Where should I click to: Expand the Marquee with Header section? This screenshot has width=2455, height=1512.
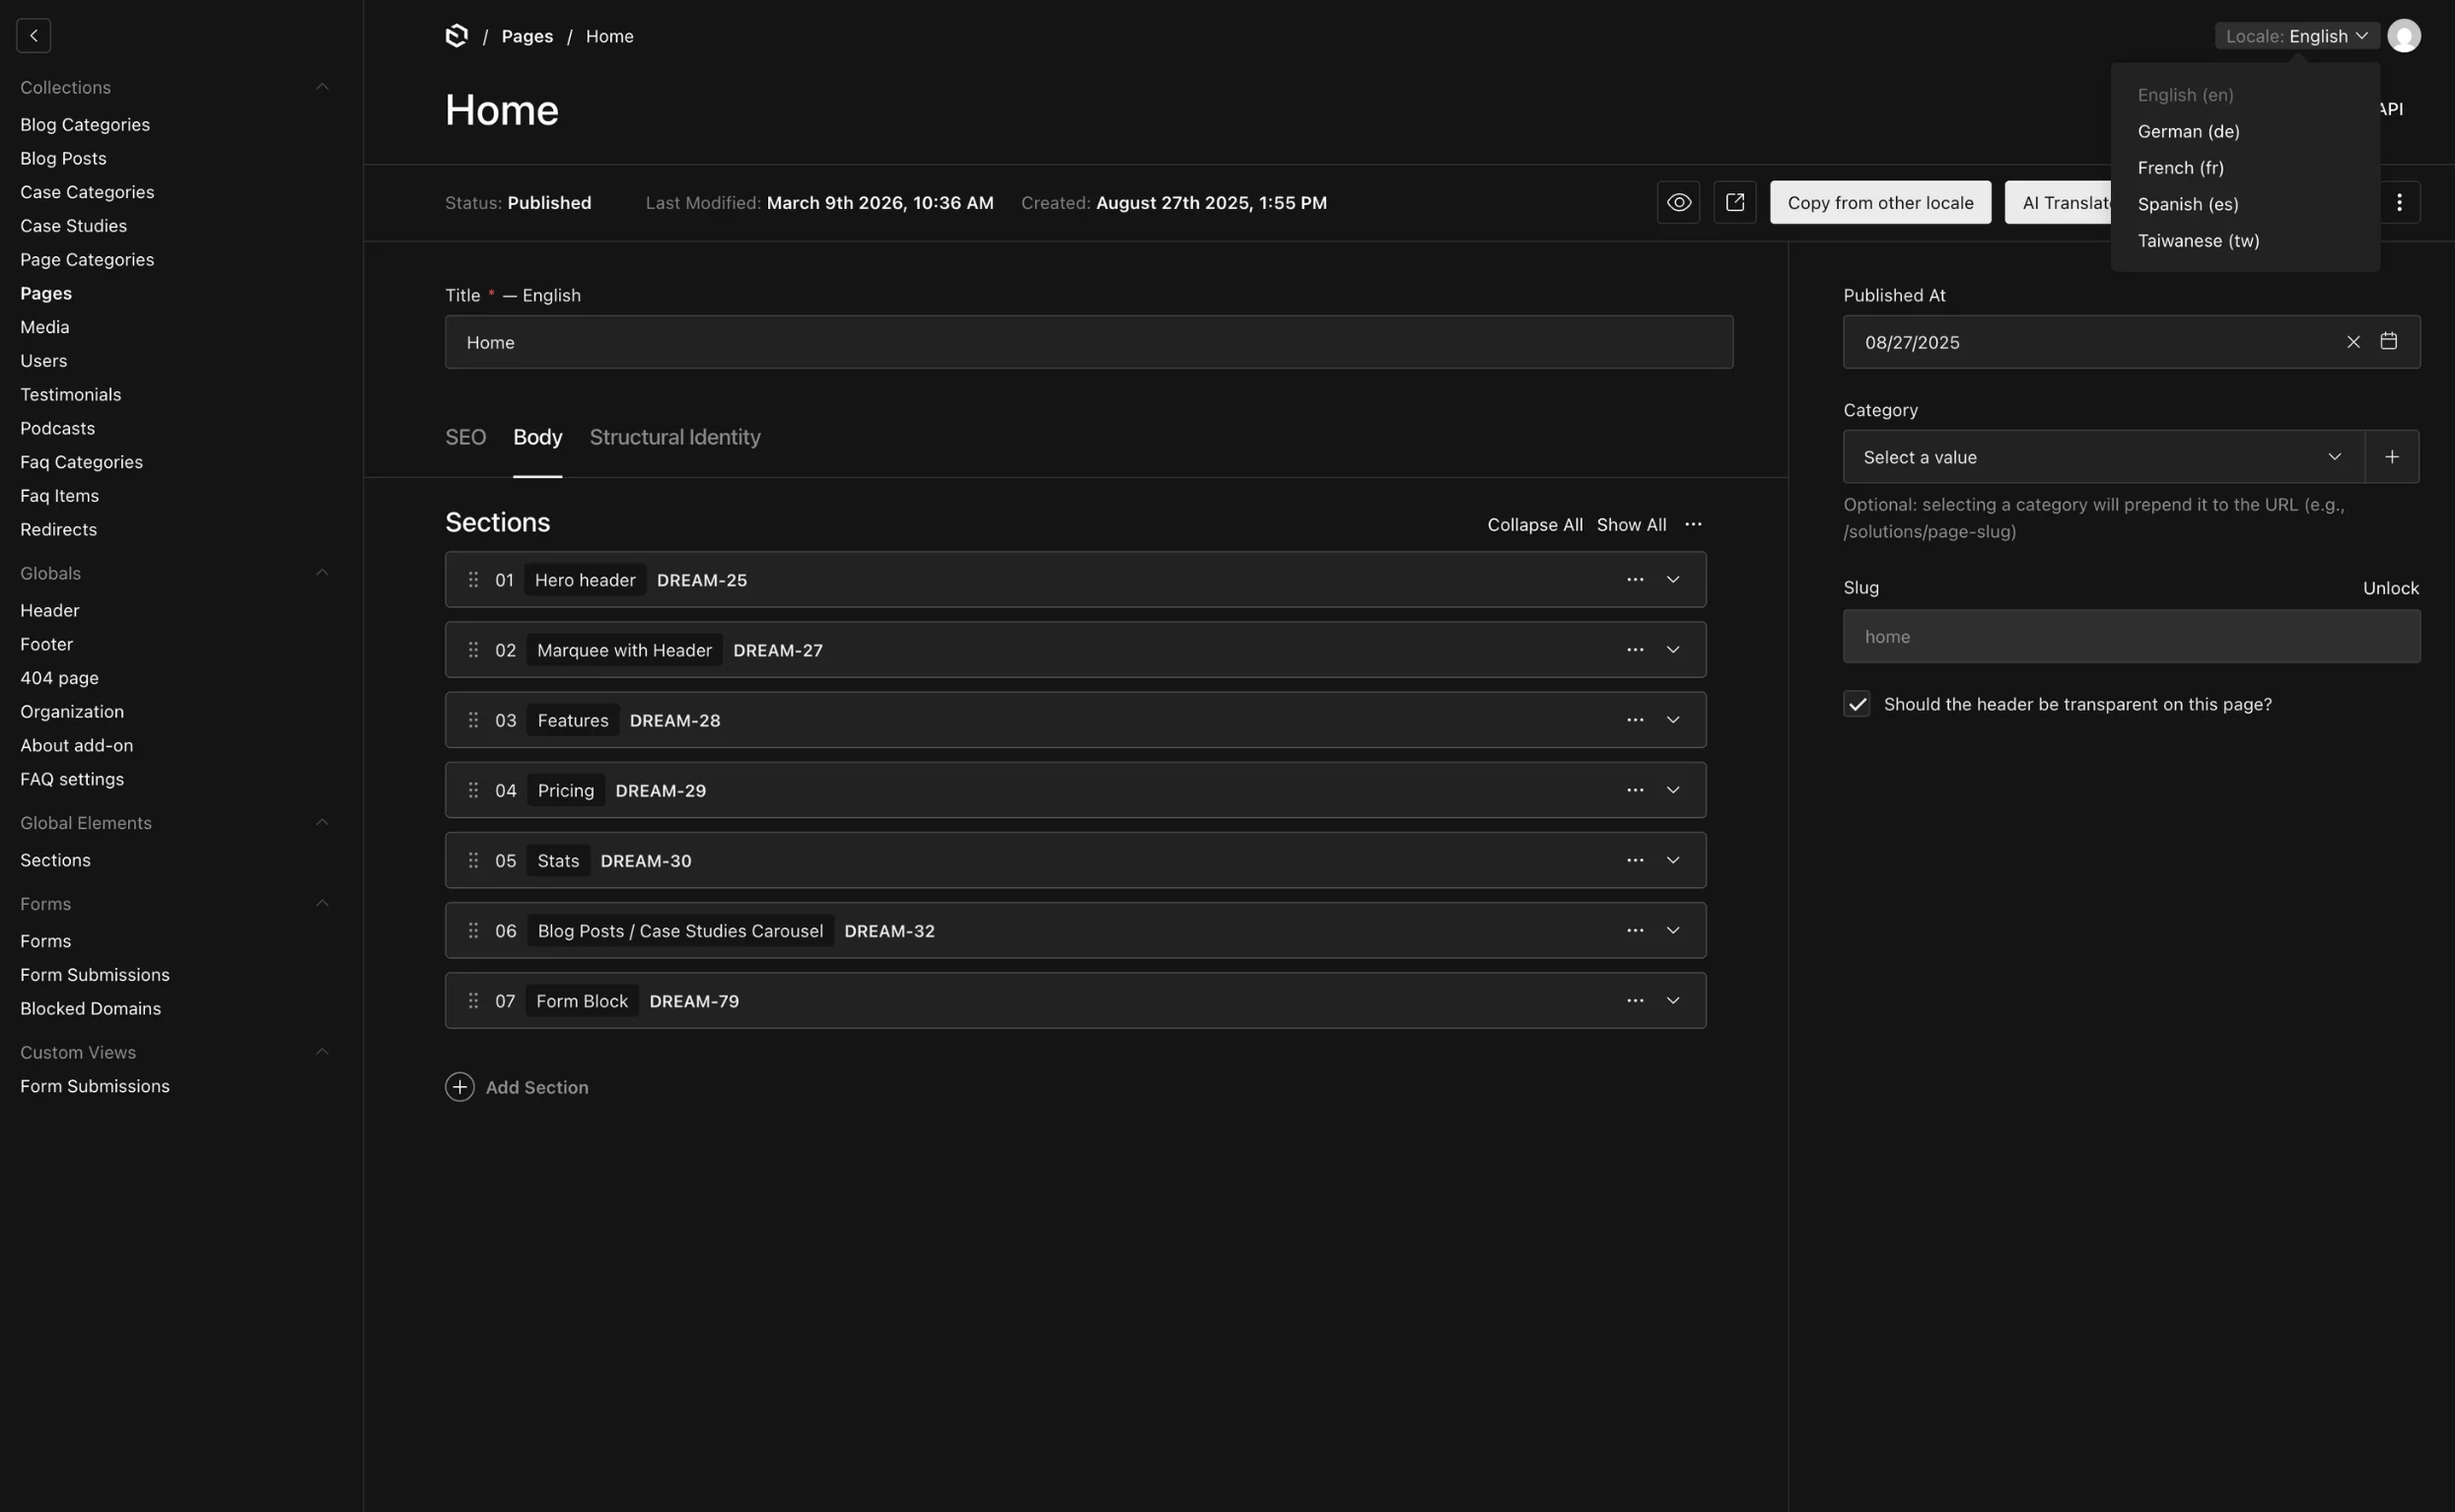tap(1672, 650)
